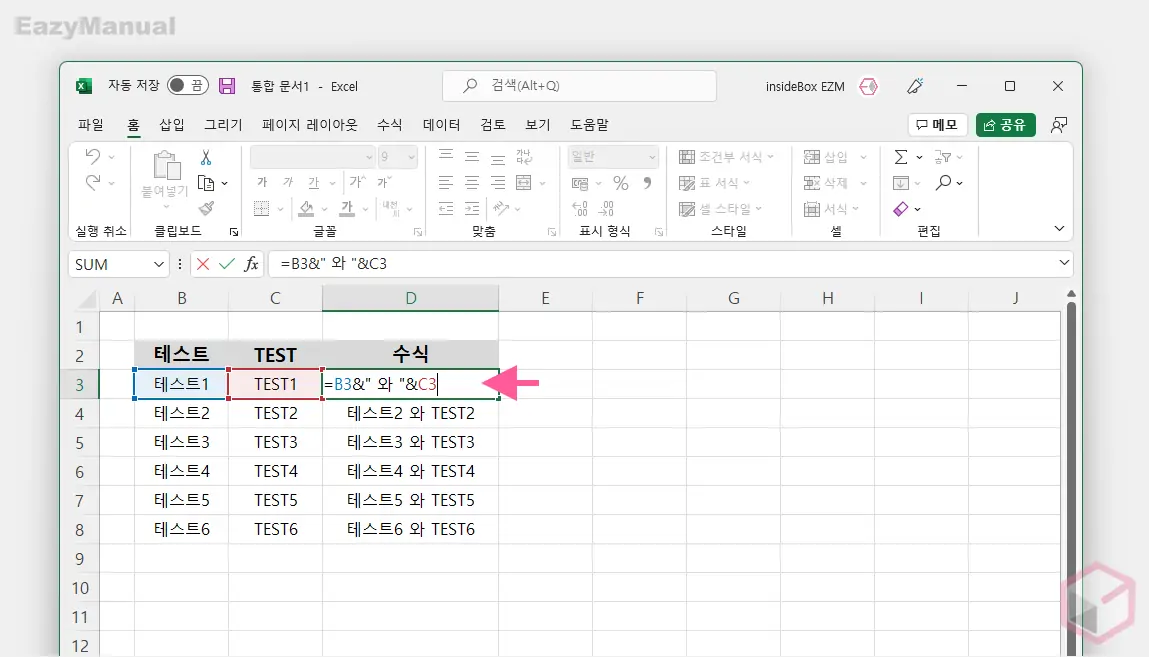Expand the Cell Styles (셀 스타일) menu
The image size is (1149, 657).
(x=720, y=209)
